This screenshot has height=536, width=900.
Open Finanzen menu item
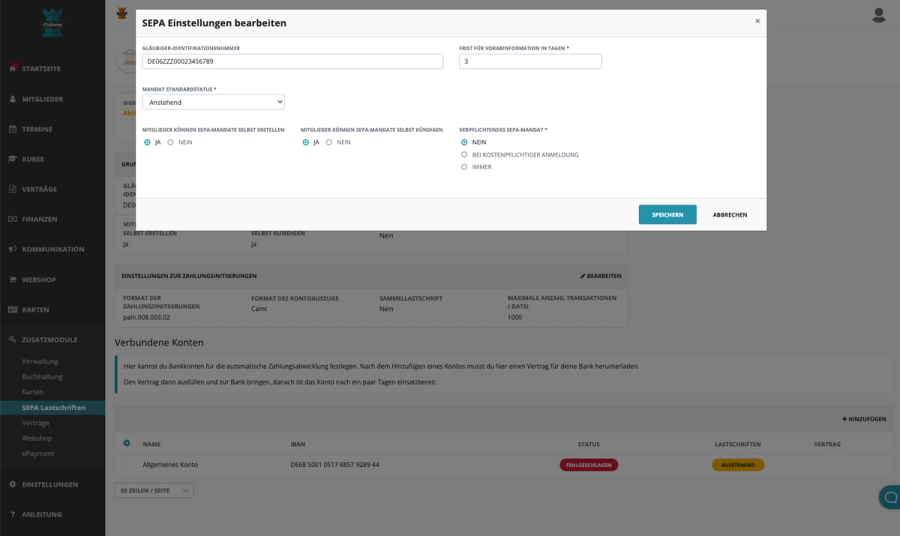pyautogui.click(x=40, y=219)
